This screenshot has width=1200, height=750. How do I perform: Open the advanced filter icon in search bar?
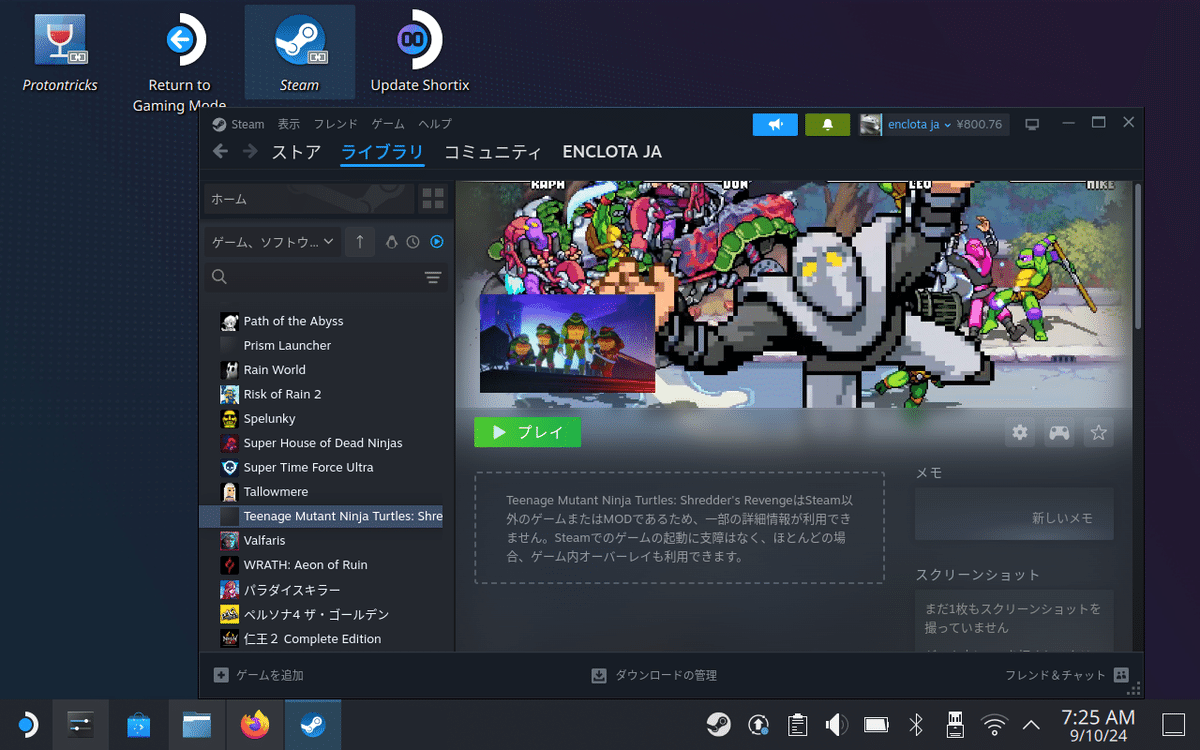coord(433,277)
